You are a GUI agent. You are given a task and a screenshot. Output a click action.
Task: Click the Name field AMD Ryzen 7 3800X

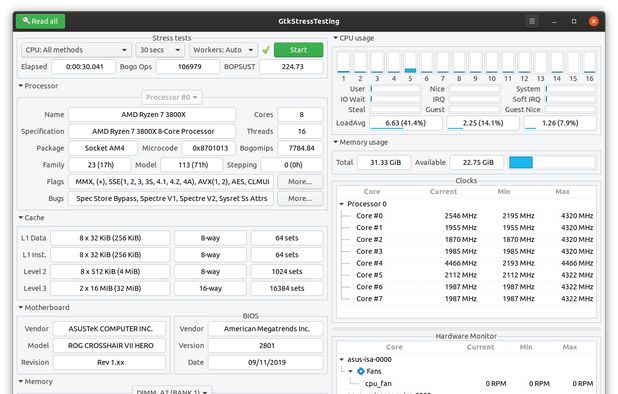(152, 115)
